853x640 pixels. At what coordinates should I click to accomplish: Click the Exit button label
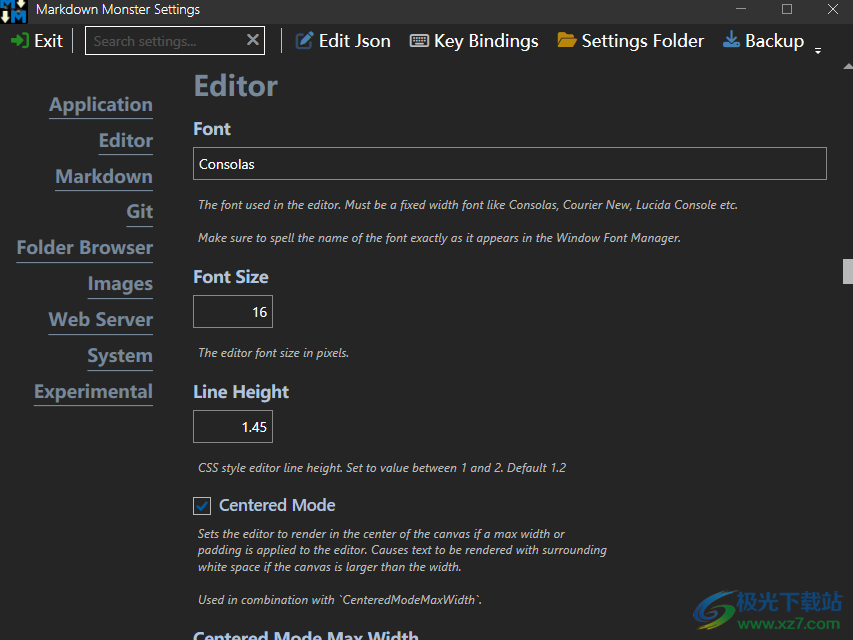coord(48,41)
